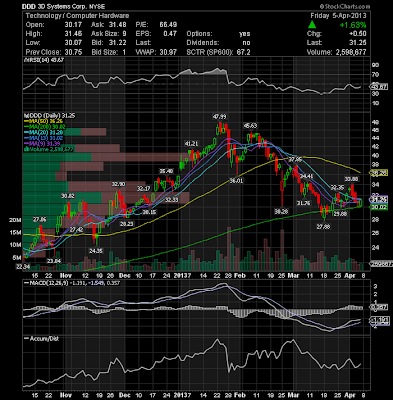The image size is (393, 400).
Task: Click the yellow MA(50) legend entry
Action: (44, 121)
